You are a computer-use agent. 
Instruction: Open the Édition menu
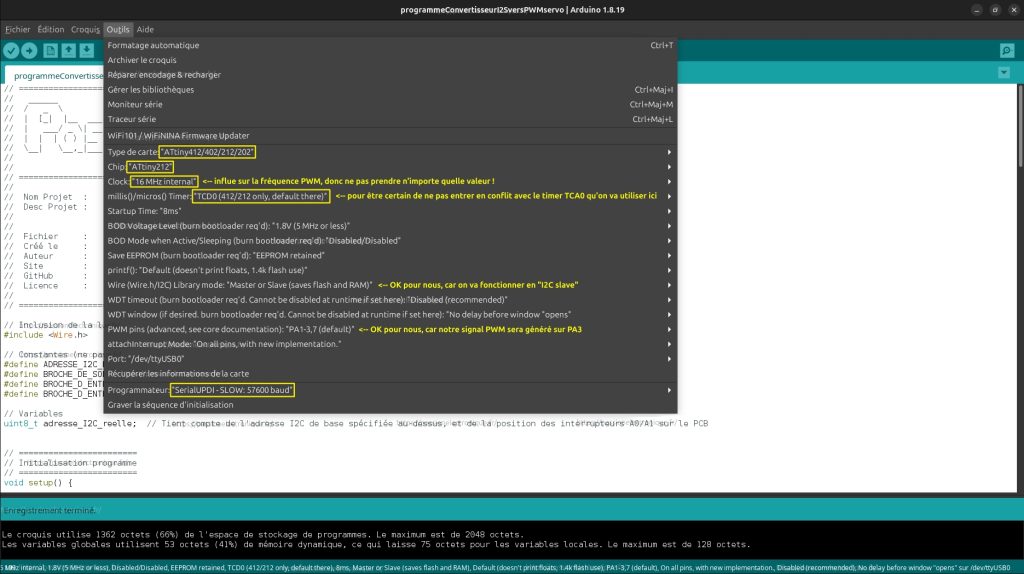tap(50, 29)
